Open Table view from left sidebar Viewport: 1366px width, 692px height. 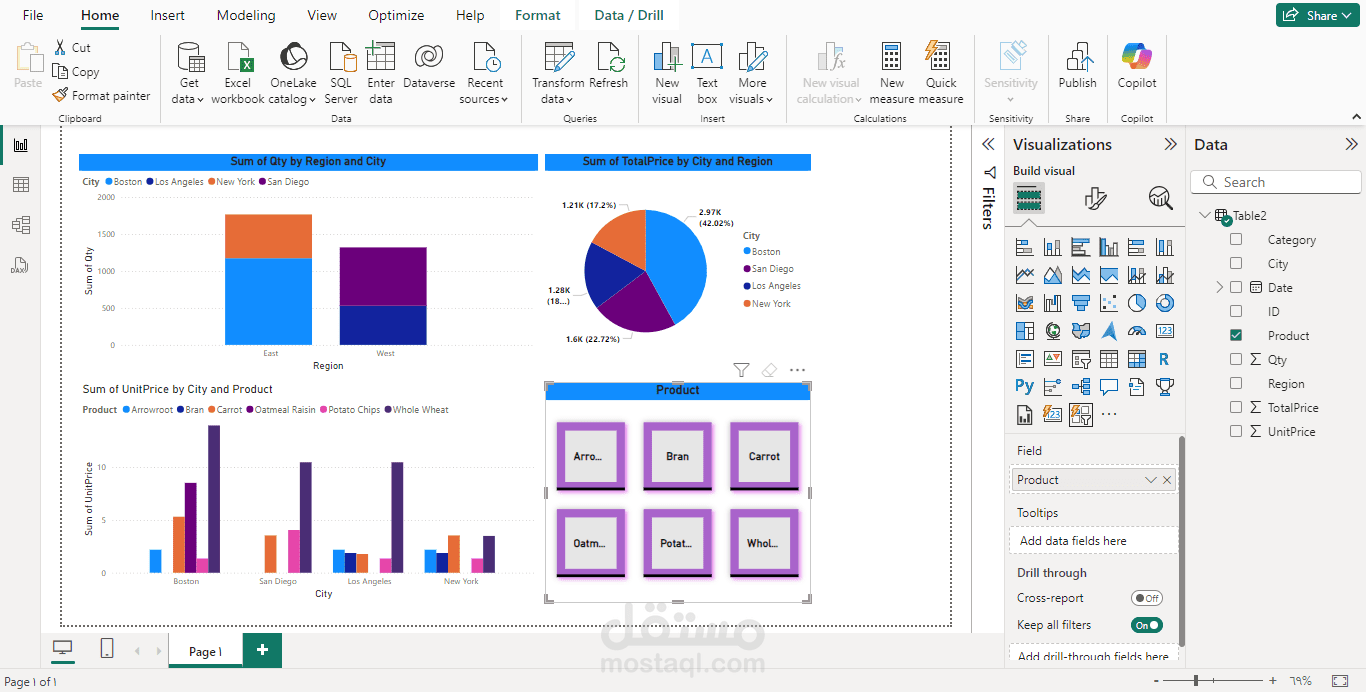pyautogui.click(x=20, y=185)
